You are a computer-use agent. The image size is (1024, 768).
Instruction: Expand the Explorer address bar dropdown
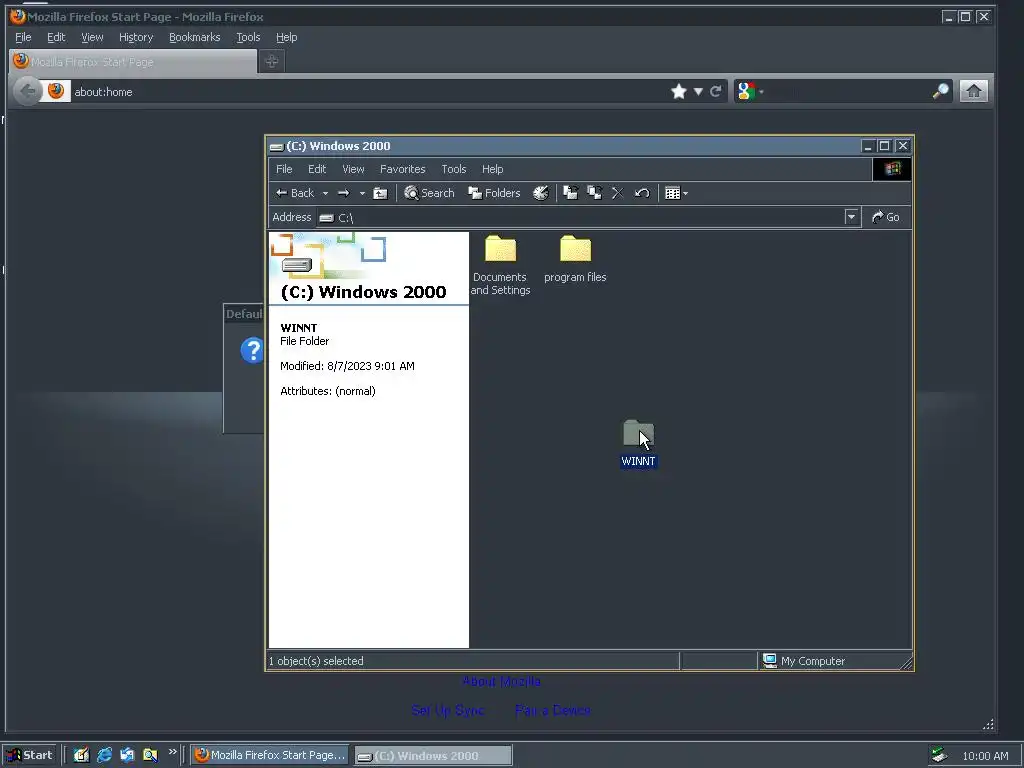pyautogui.click(x=851, y=217)
